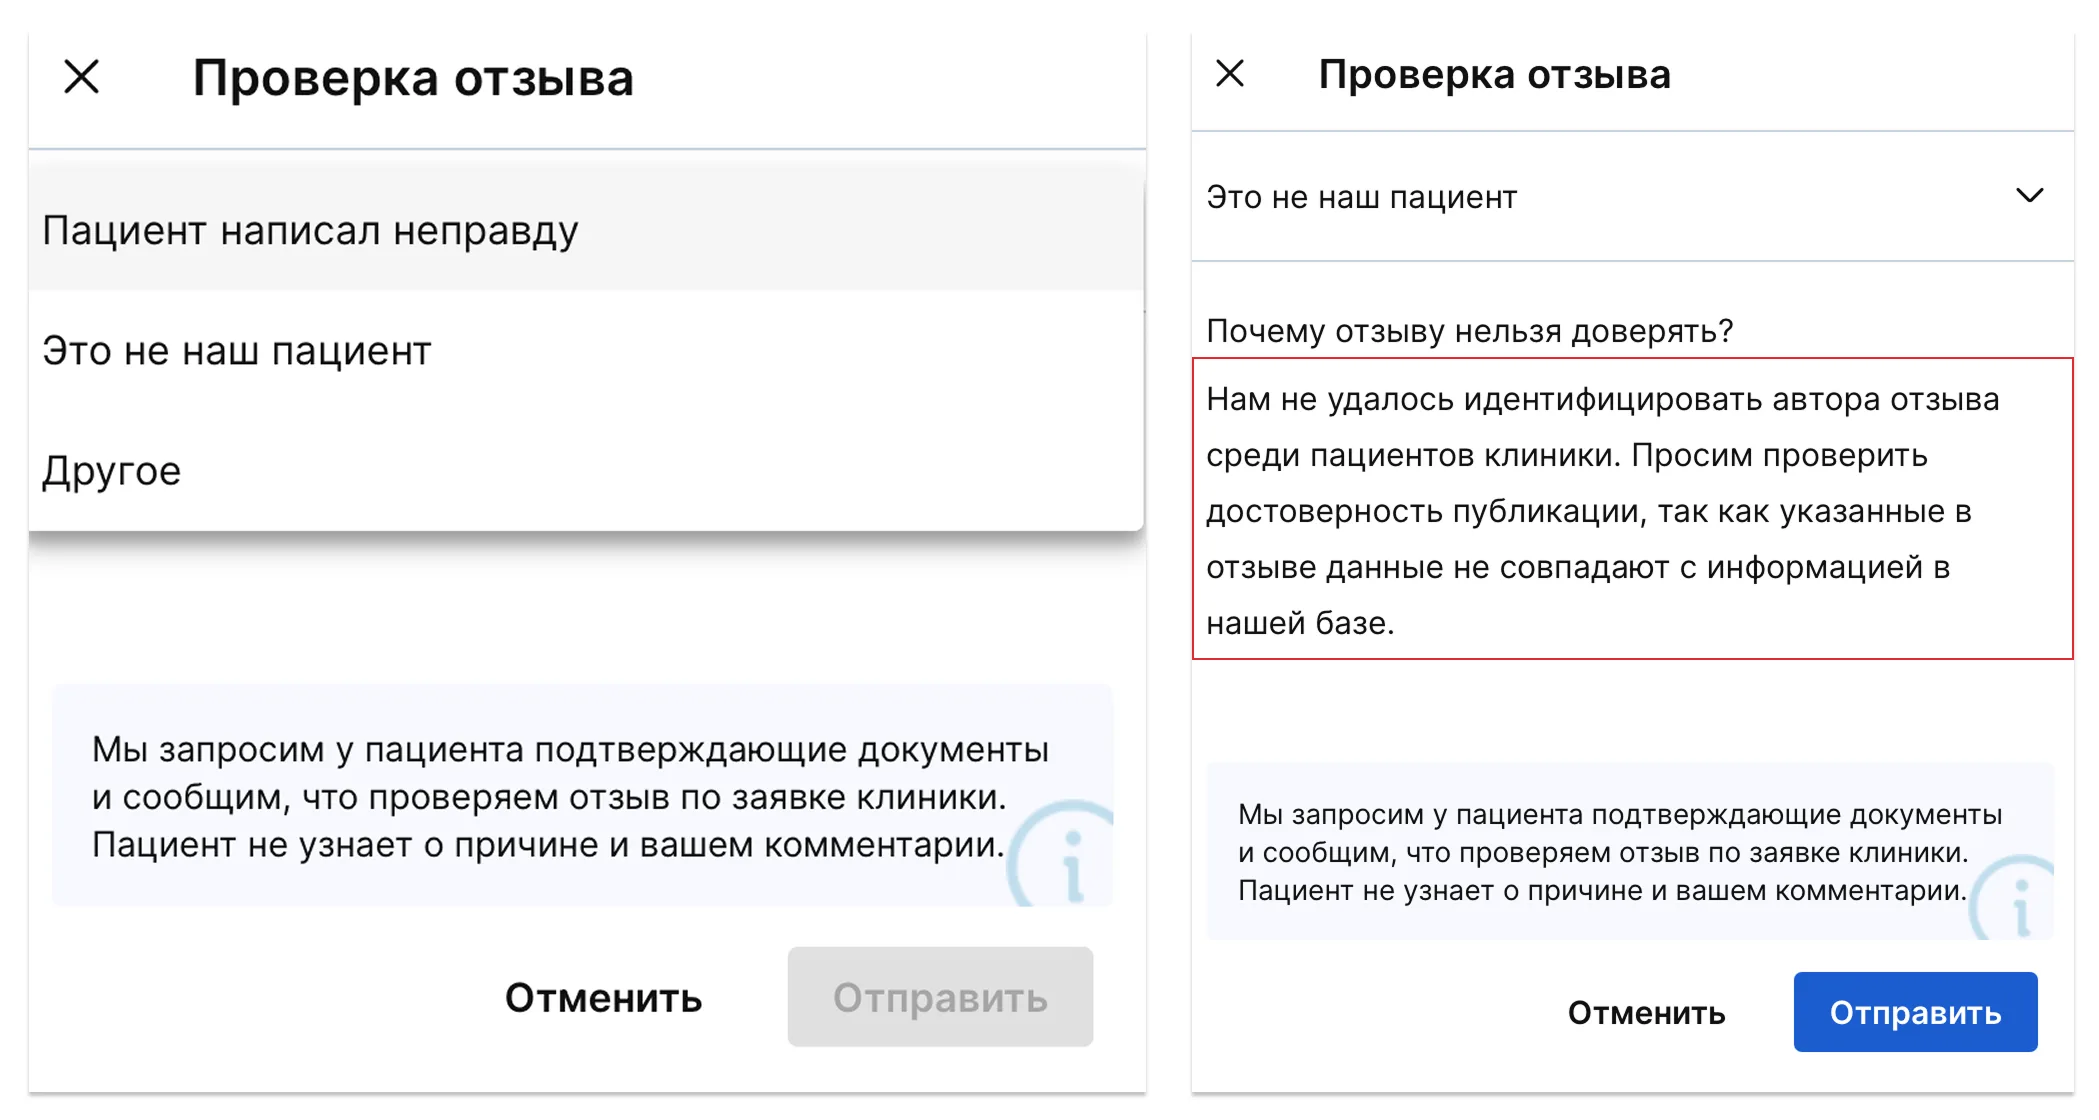
Task: Open the selected value Это не наш пациент field
Action: [1632, 196]
